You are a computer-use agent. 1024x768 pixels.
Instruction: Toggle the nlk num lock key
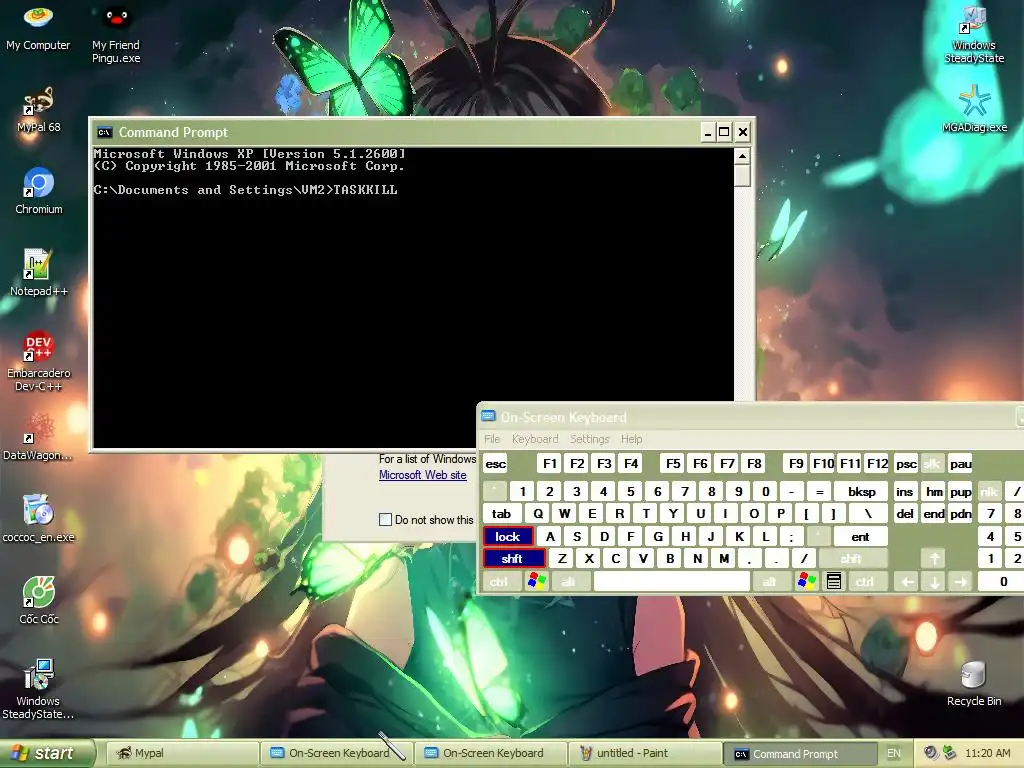point(988,491)
